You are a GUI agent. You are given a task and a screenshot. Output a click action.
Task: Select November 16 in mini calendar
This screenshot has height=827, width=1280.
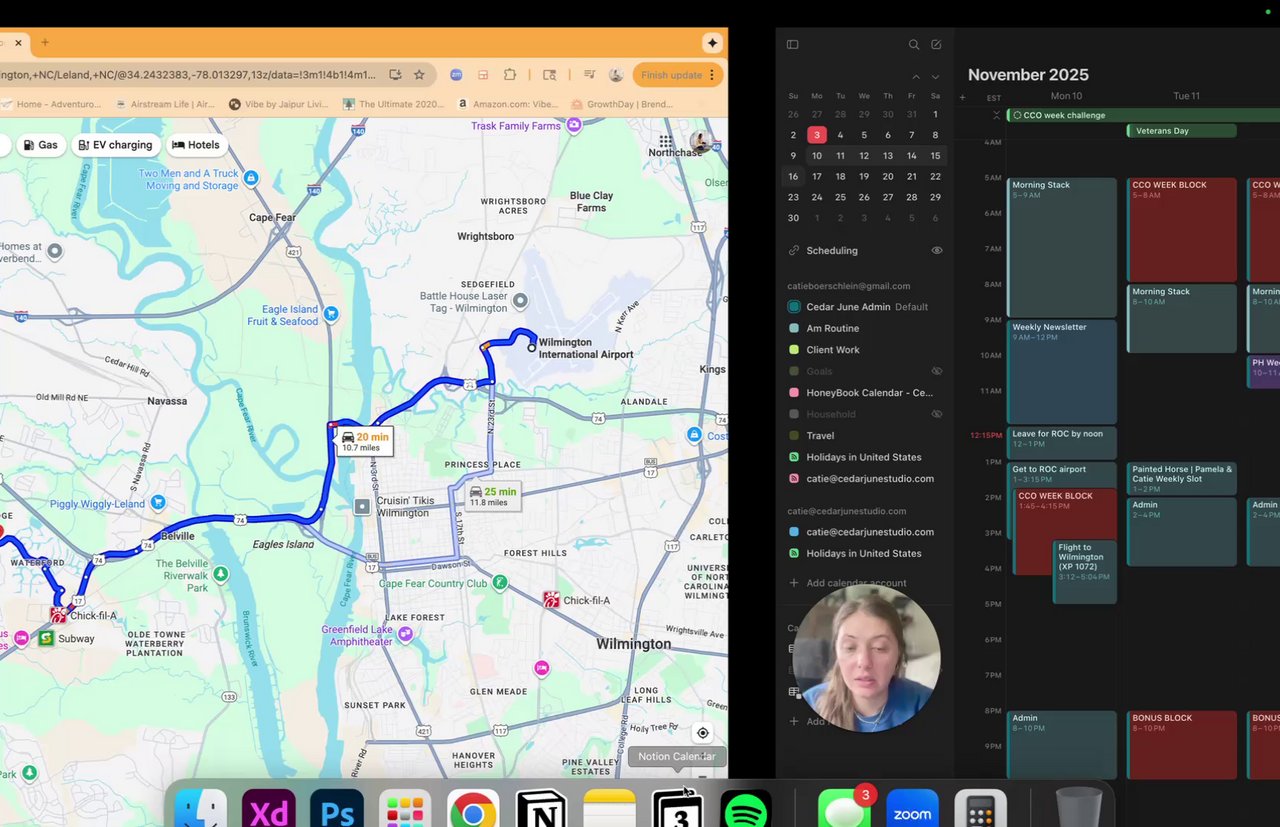(x=793, y=176)
